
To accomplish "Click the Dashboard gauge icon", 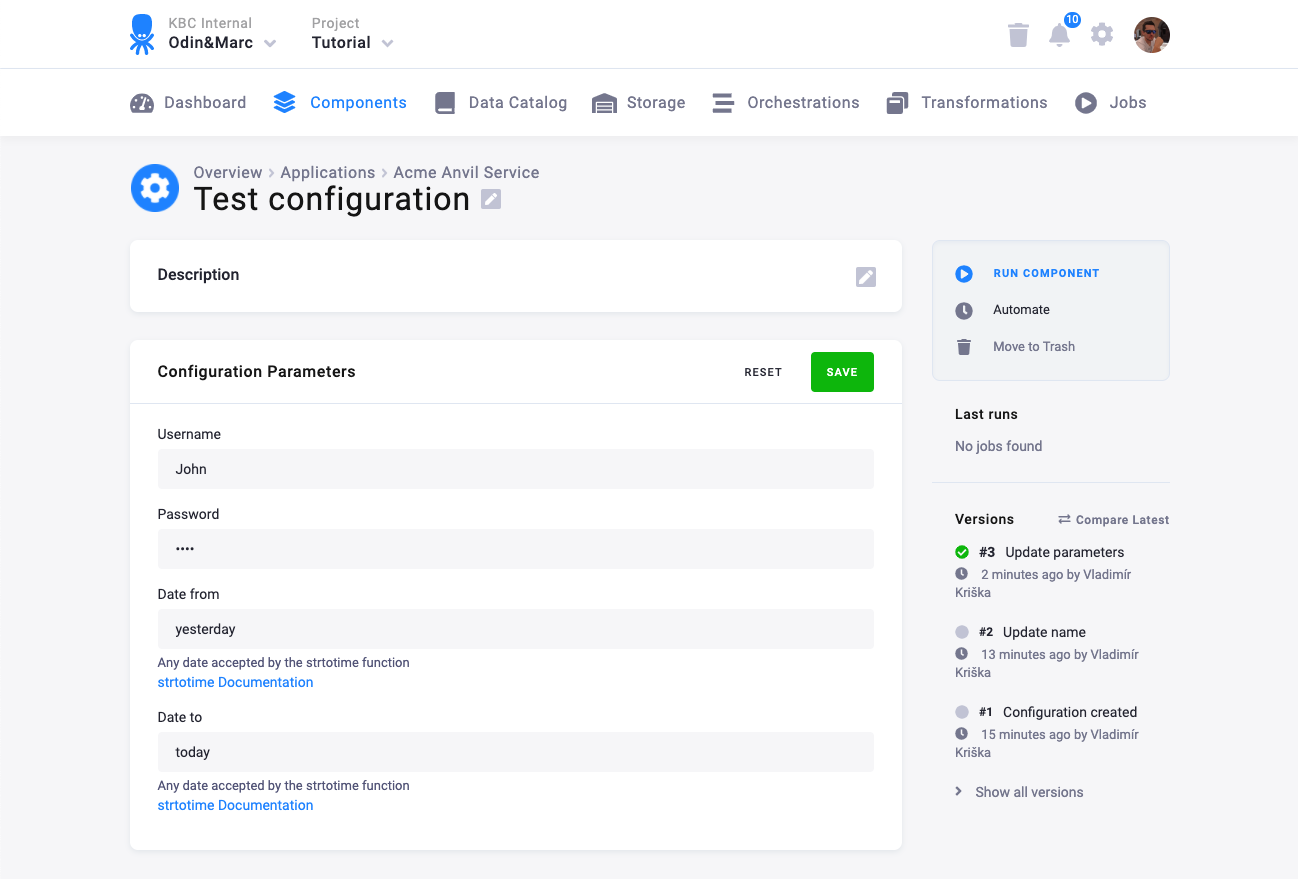I will (x=142, y=103).
